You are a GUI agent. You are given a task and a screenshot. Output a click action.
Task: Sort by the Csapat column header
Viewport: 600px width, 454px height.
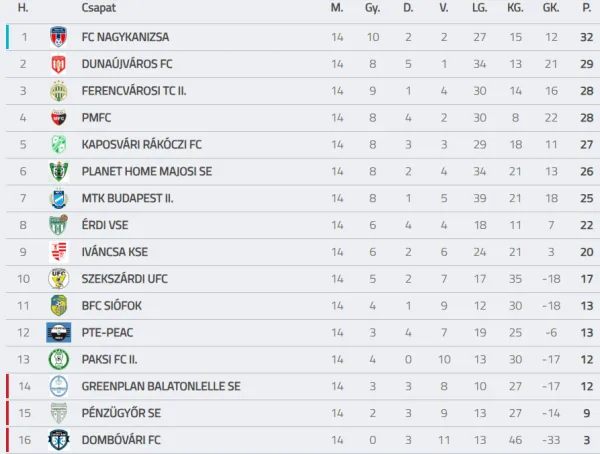tap(97, 8)
